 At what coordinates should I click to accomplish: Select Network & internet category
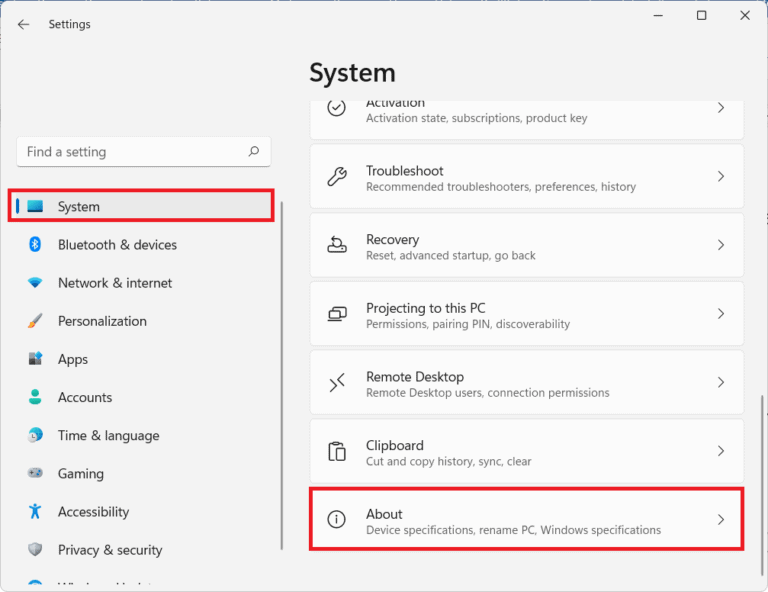pyautogui.click(x=115, y=283)
